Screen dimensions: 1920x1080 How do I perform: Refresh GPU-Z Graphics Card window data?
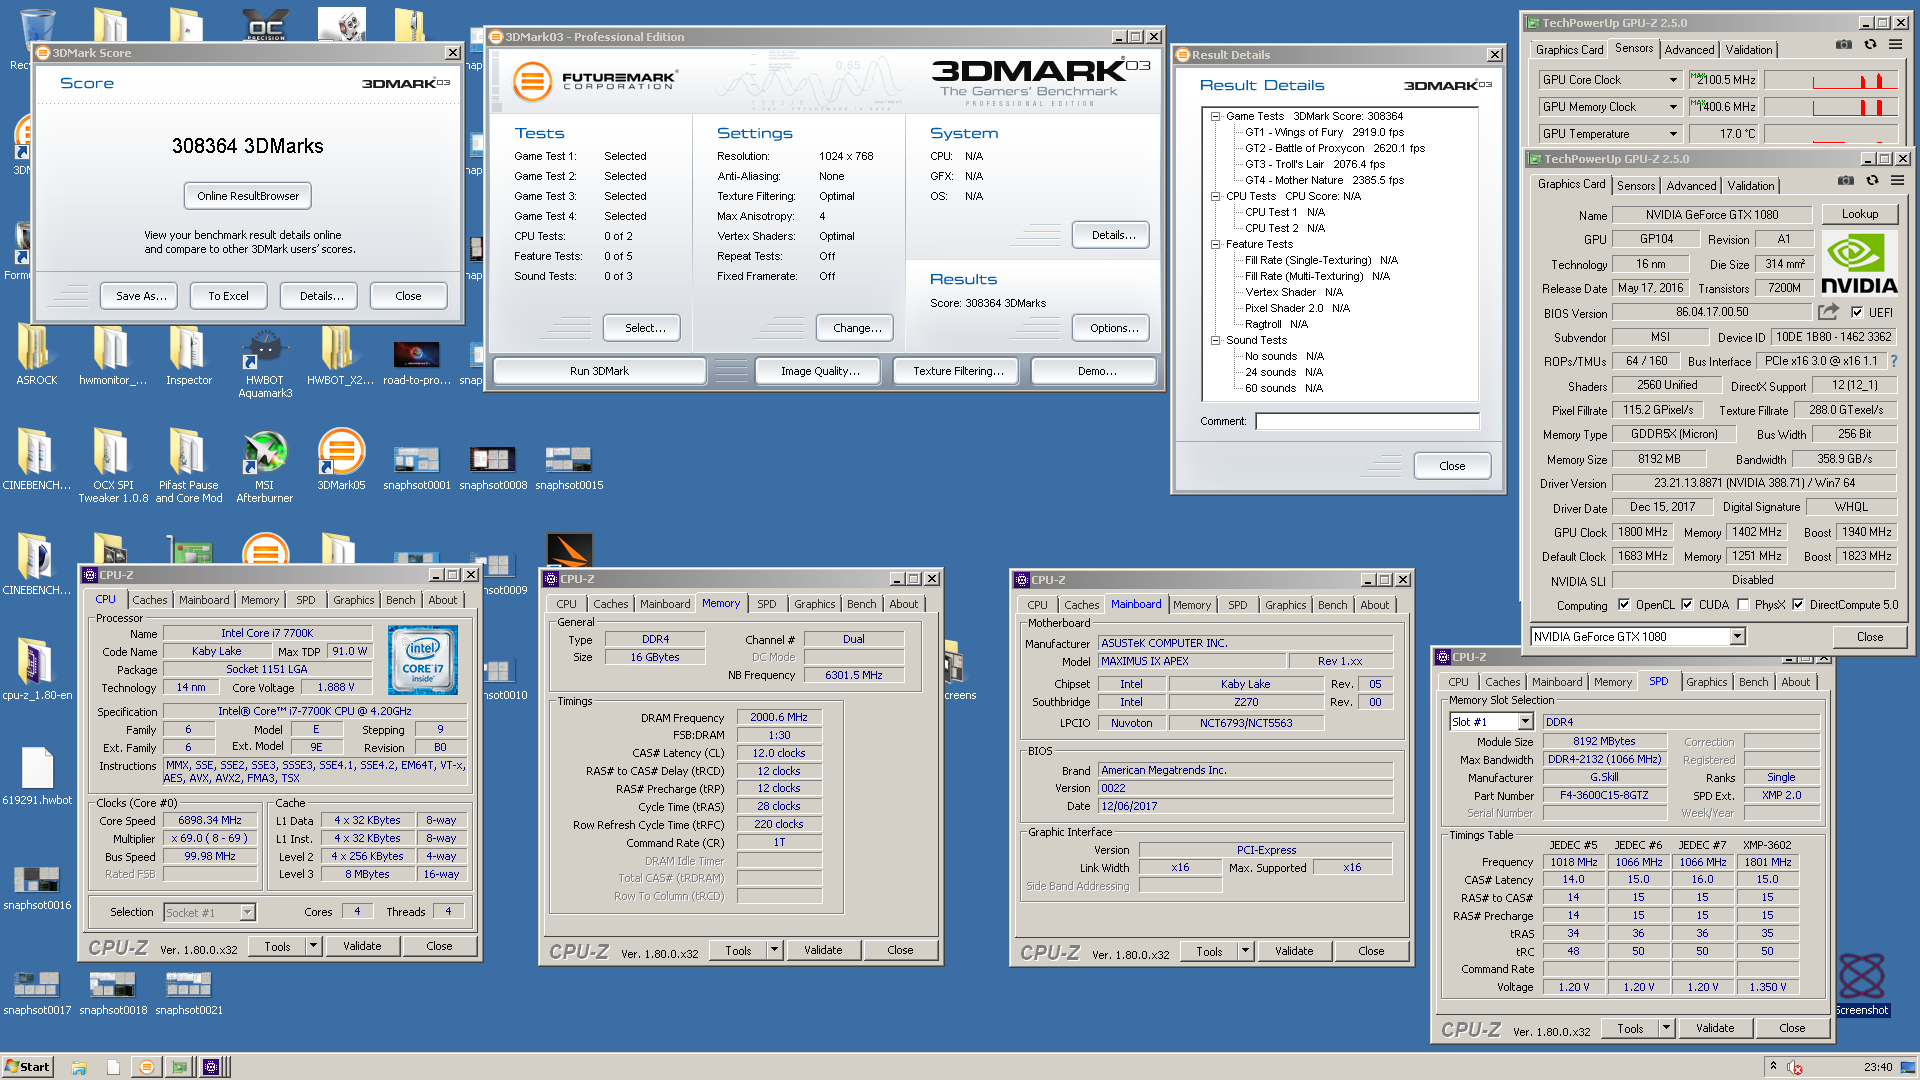[1872, 181]
